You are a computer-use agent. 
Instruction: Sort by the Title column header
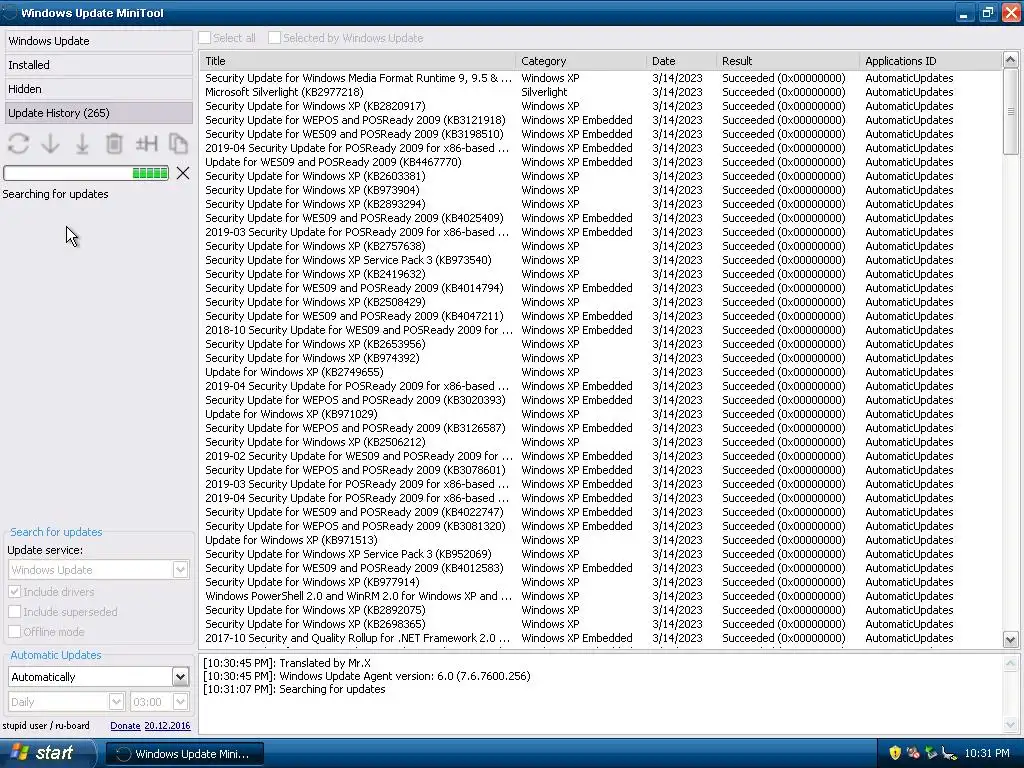coord(357,61)
